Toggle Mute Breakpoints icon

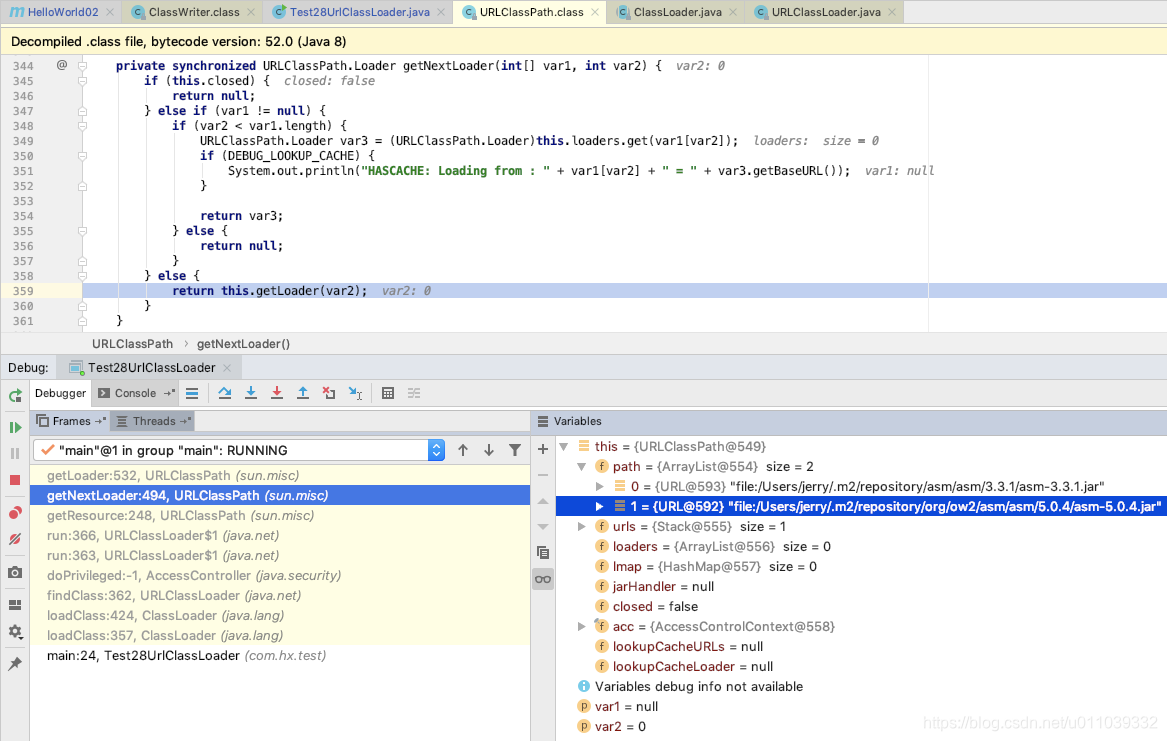click(14, 541)
